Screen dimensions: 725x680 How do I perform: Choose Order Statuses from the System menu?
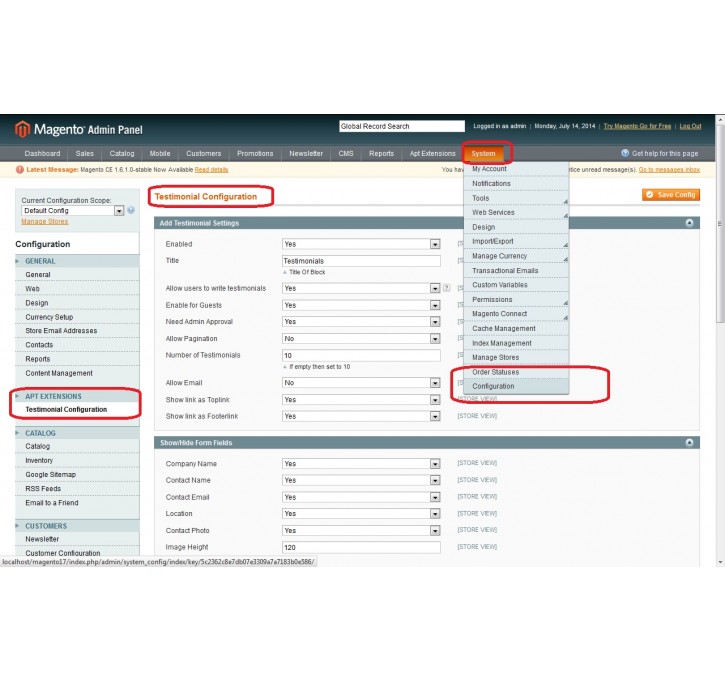pyautogui.click(x=516, y=372)
